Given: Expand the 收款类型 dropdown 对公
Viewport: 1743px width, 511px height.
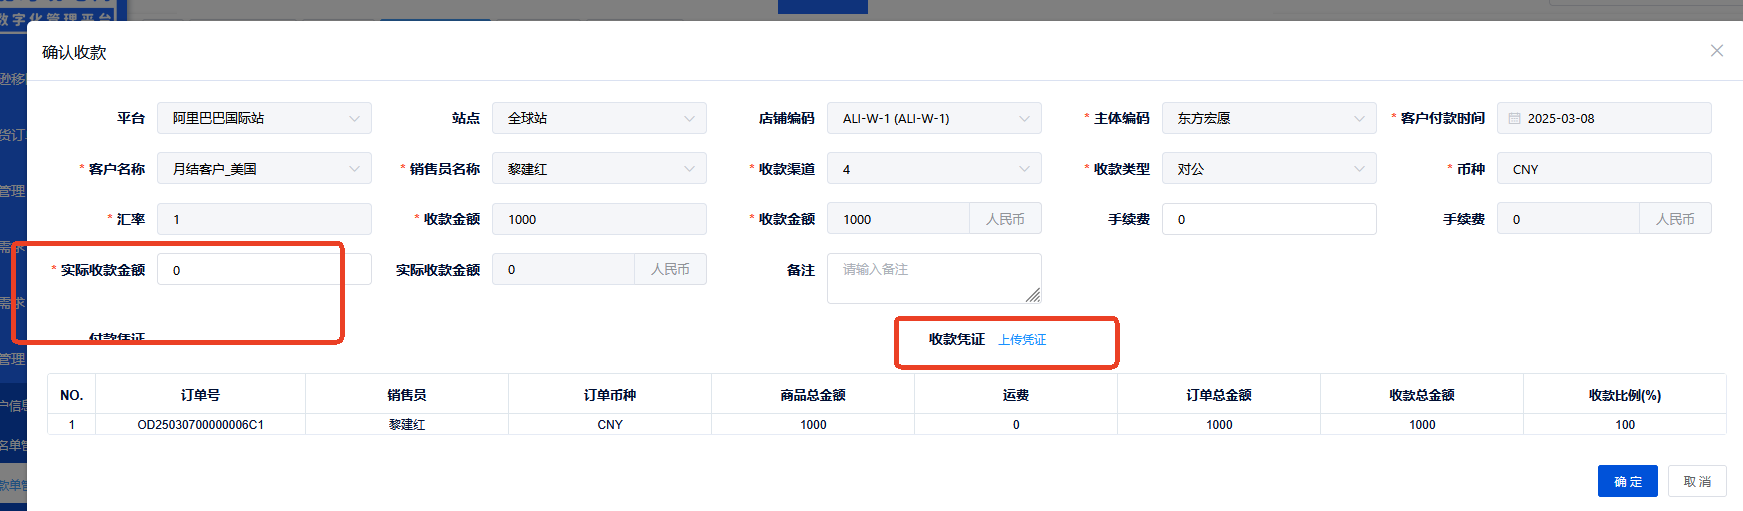Looking at the screenshot, I should [x=1269, y=169].
